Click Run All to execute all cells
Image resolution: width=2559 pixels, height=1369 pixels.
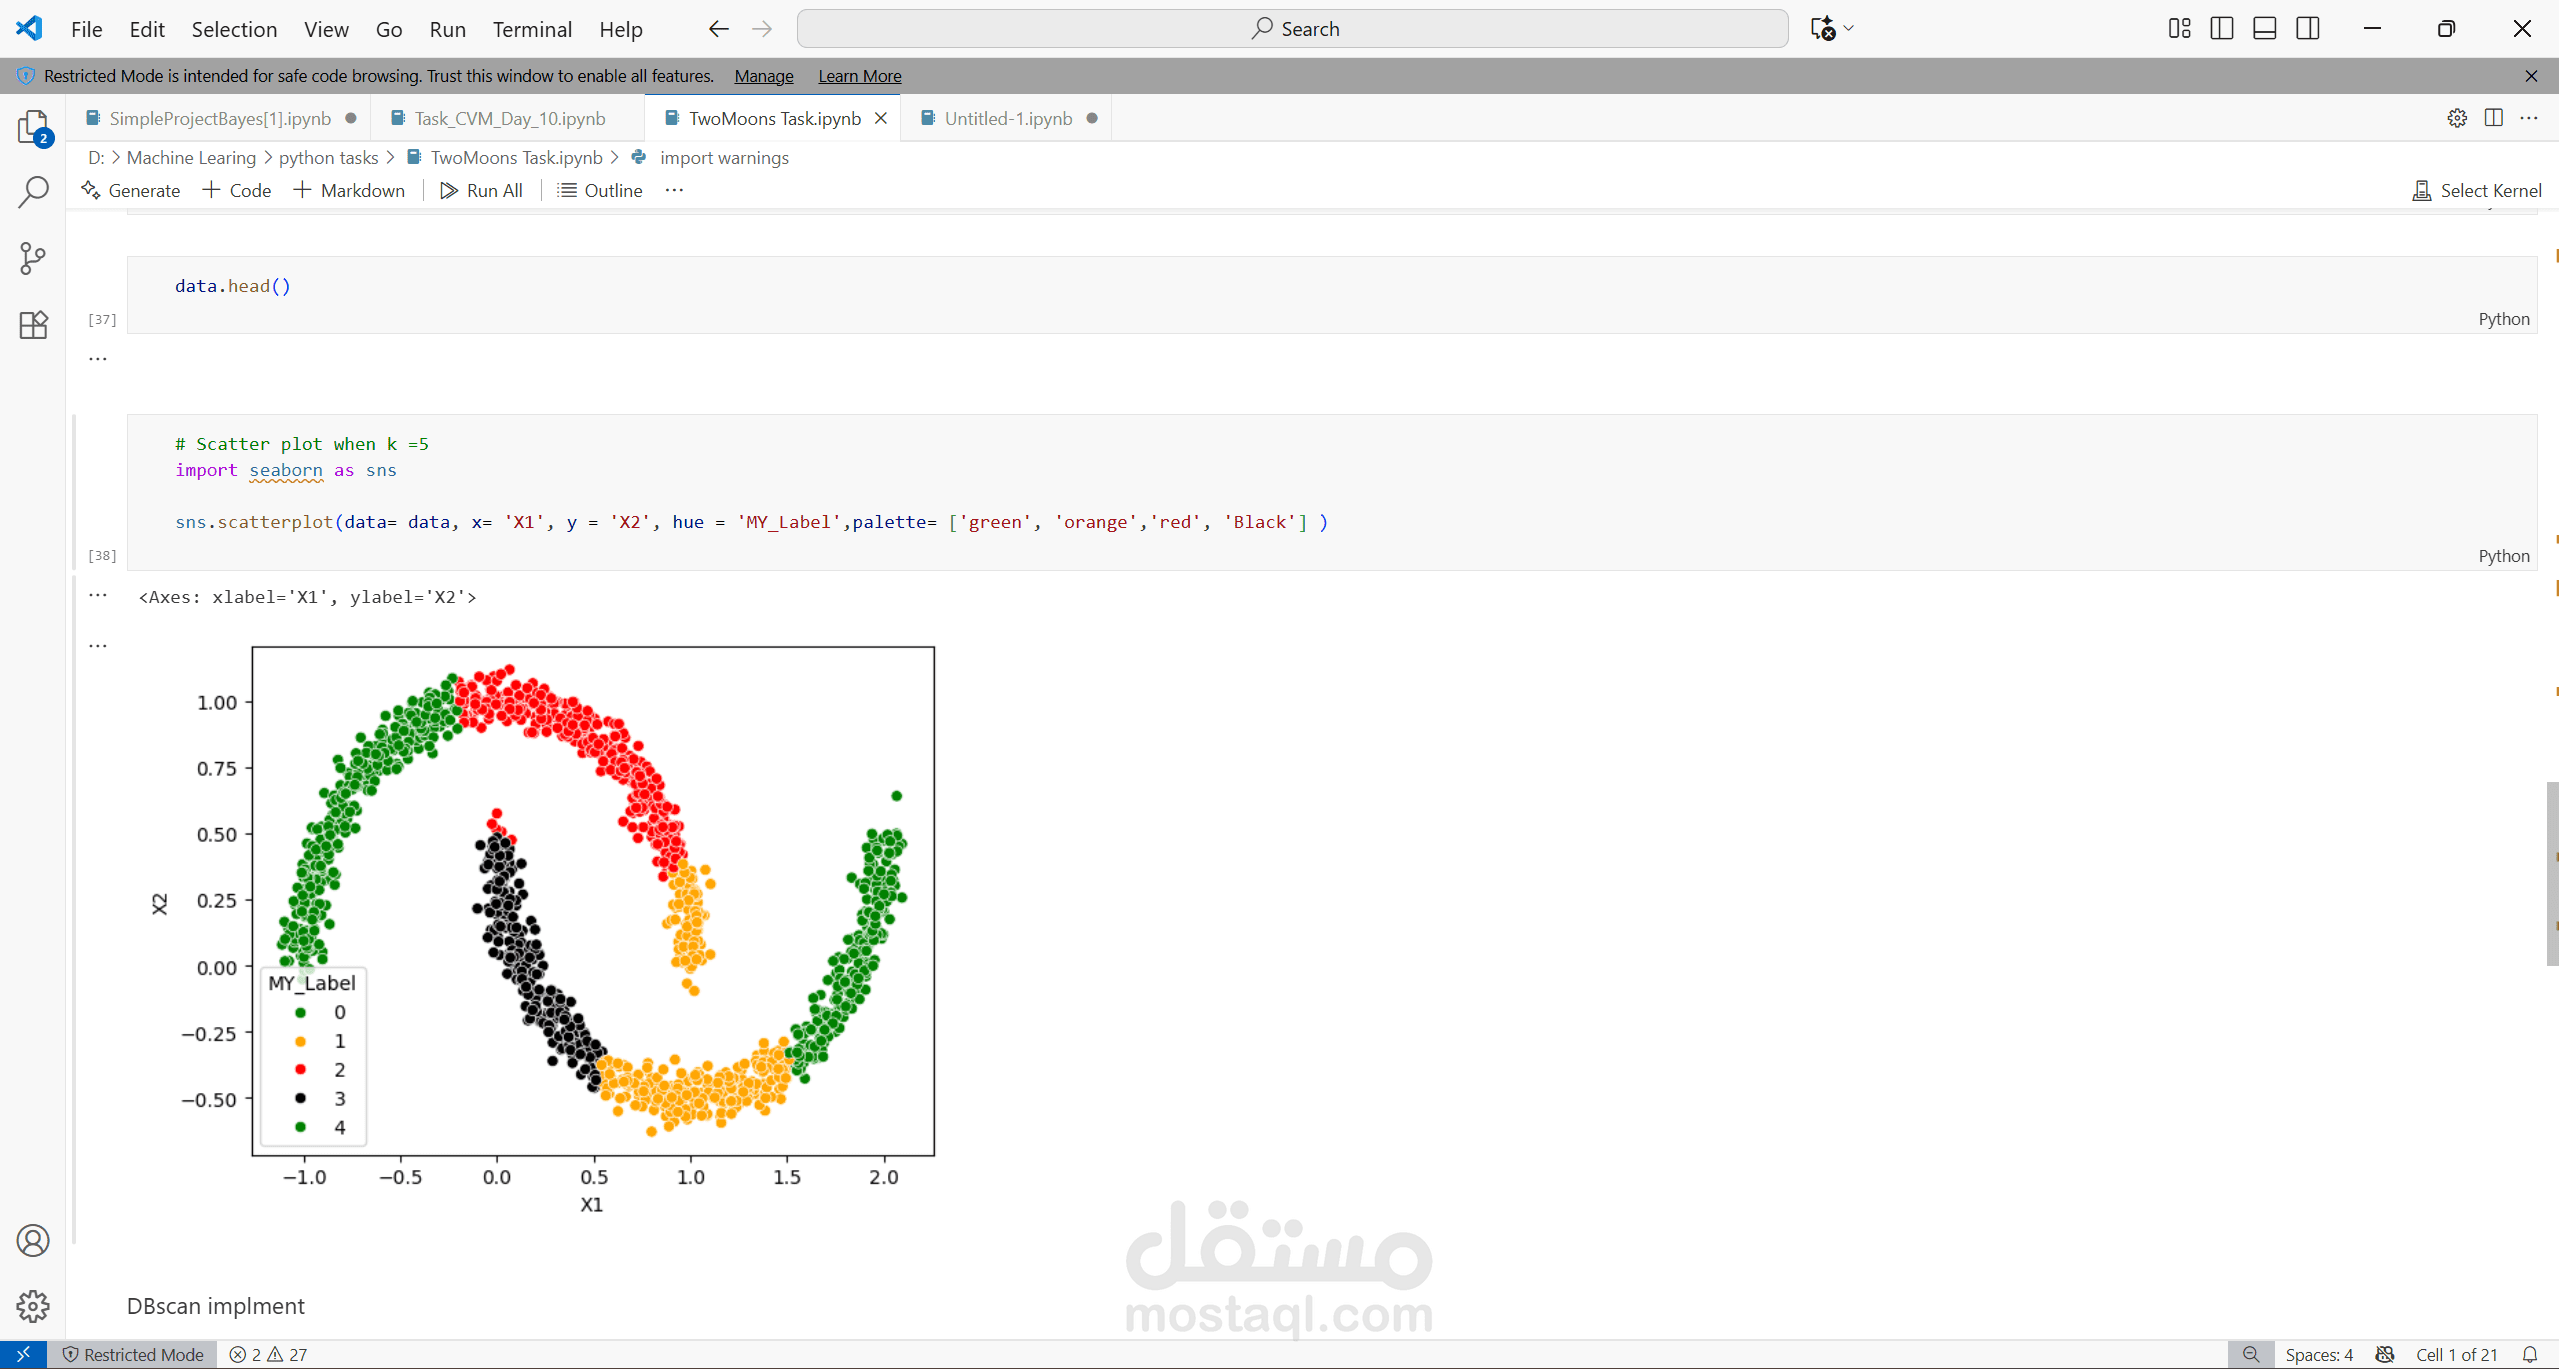[x=481, y=190]
